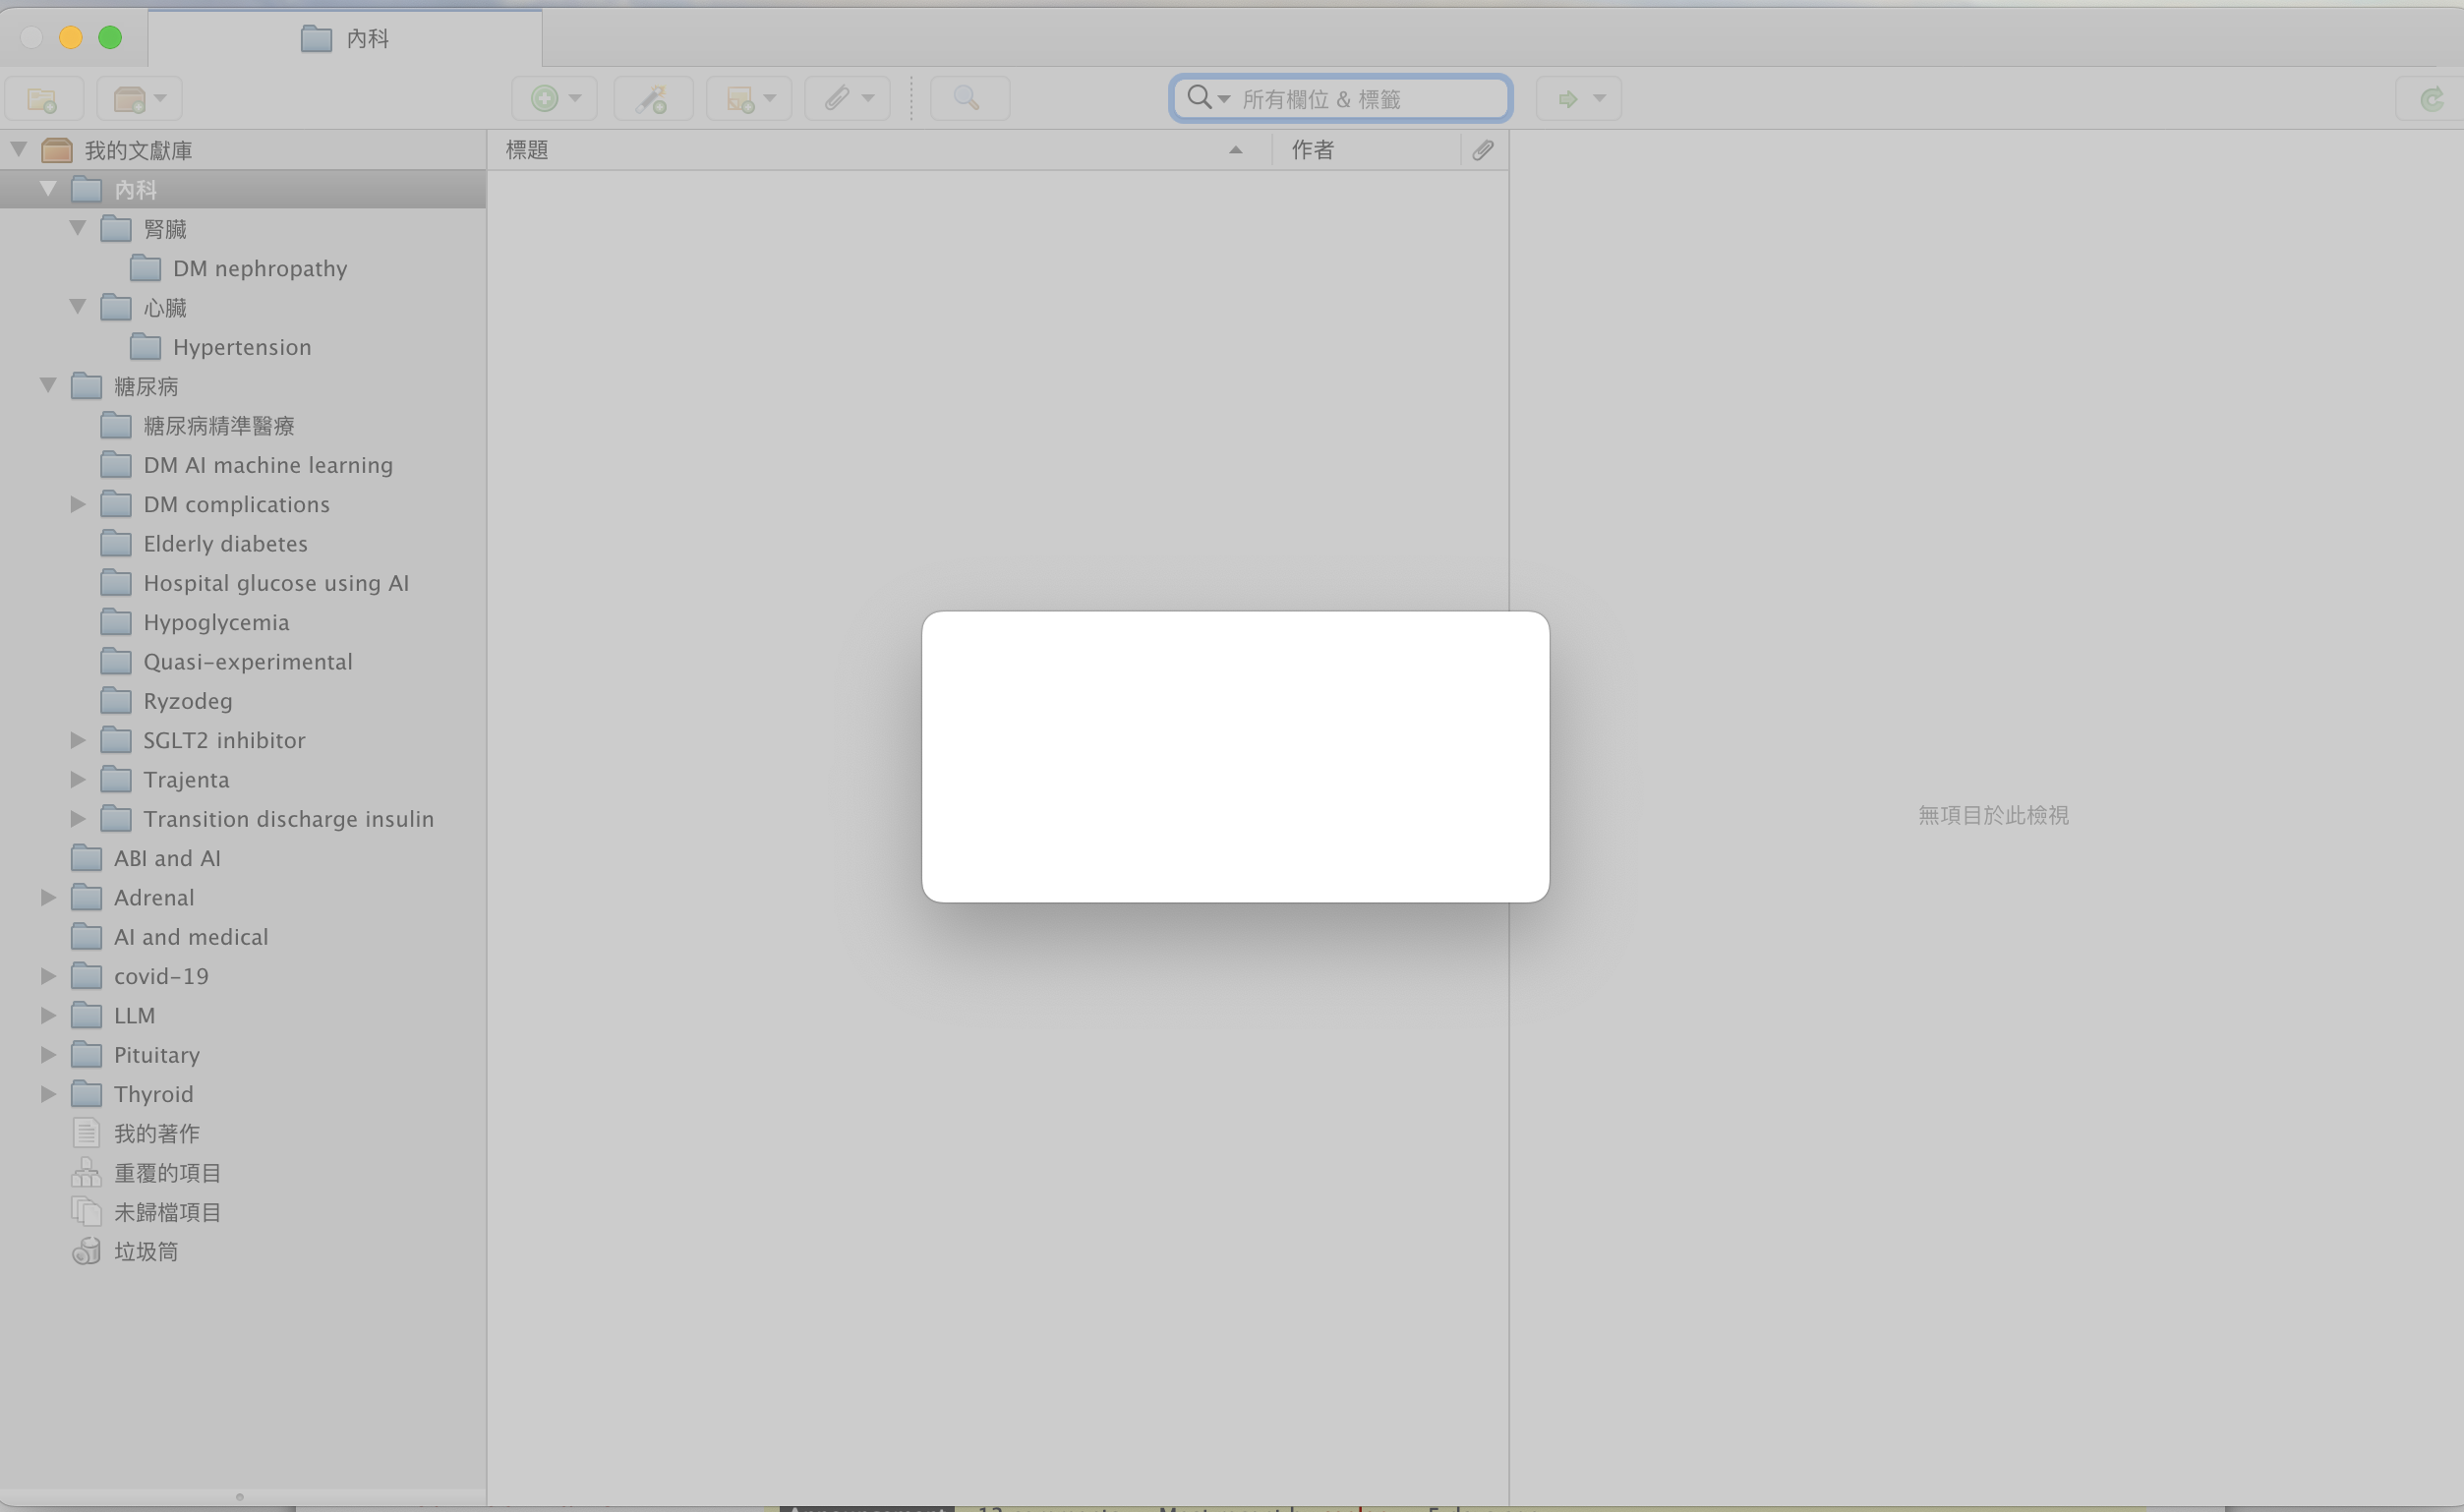This screenshot has height=1512, width=2464.
Task: Open the search mode dropdown arrow
Action: [1224, 99]
